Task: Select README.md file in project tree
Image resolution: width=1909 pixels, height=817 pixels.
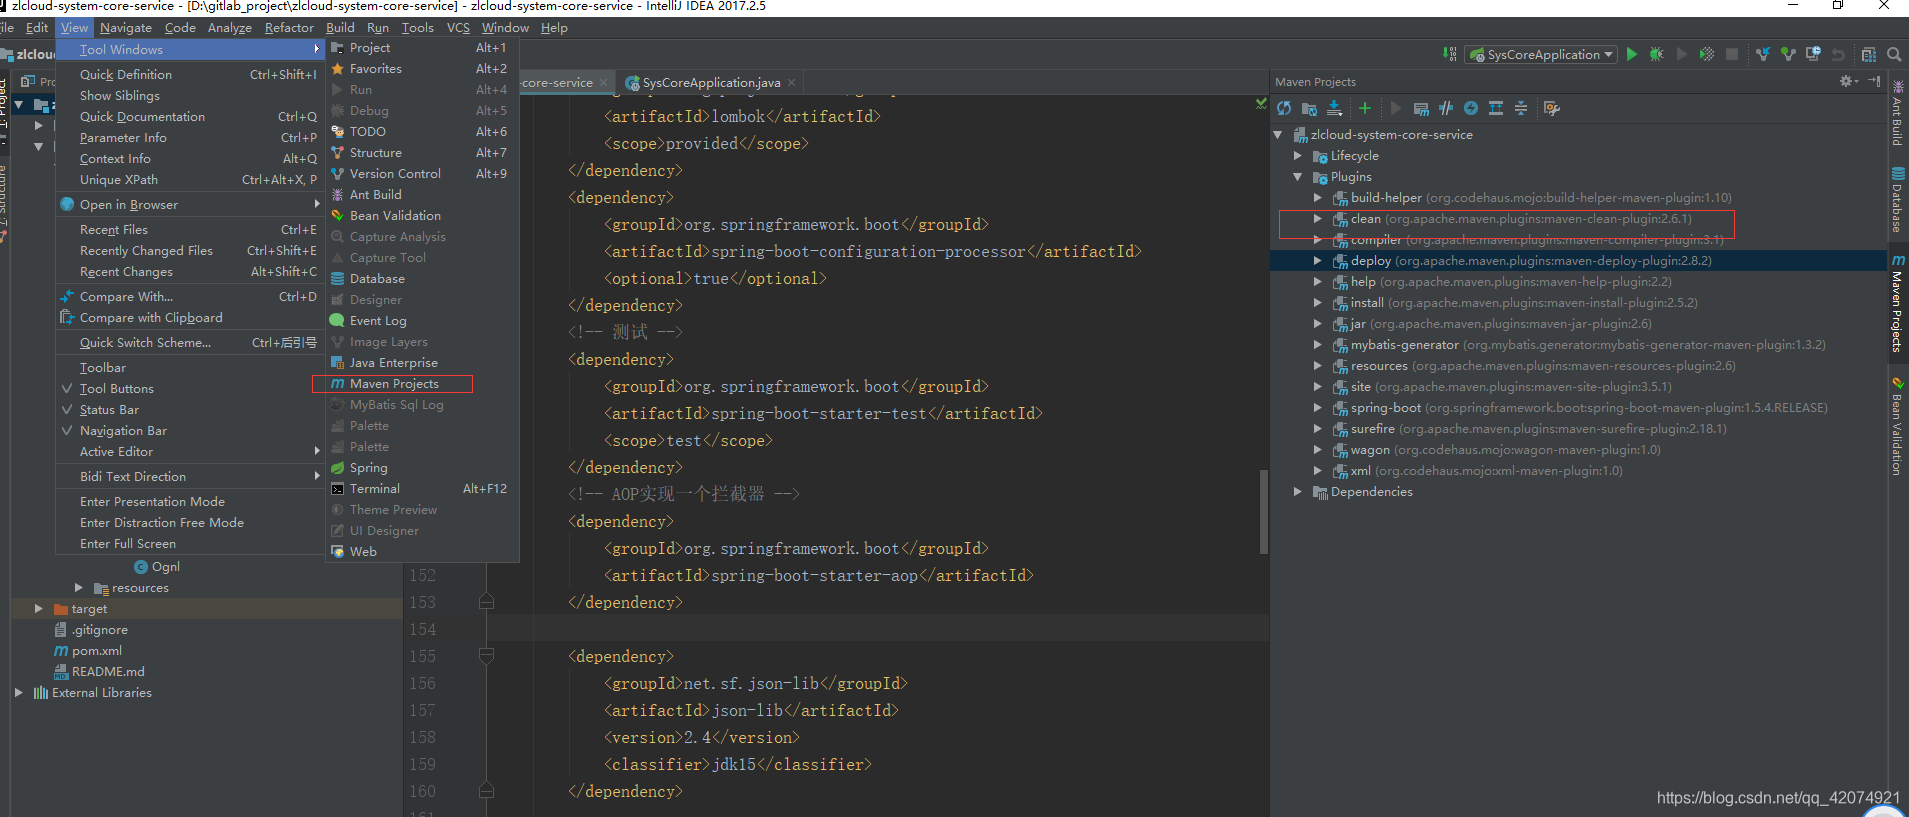Action: (x=107, y=671)
